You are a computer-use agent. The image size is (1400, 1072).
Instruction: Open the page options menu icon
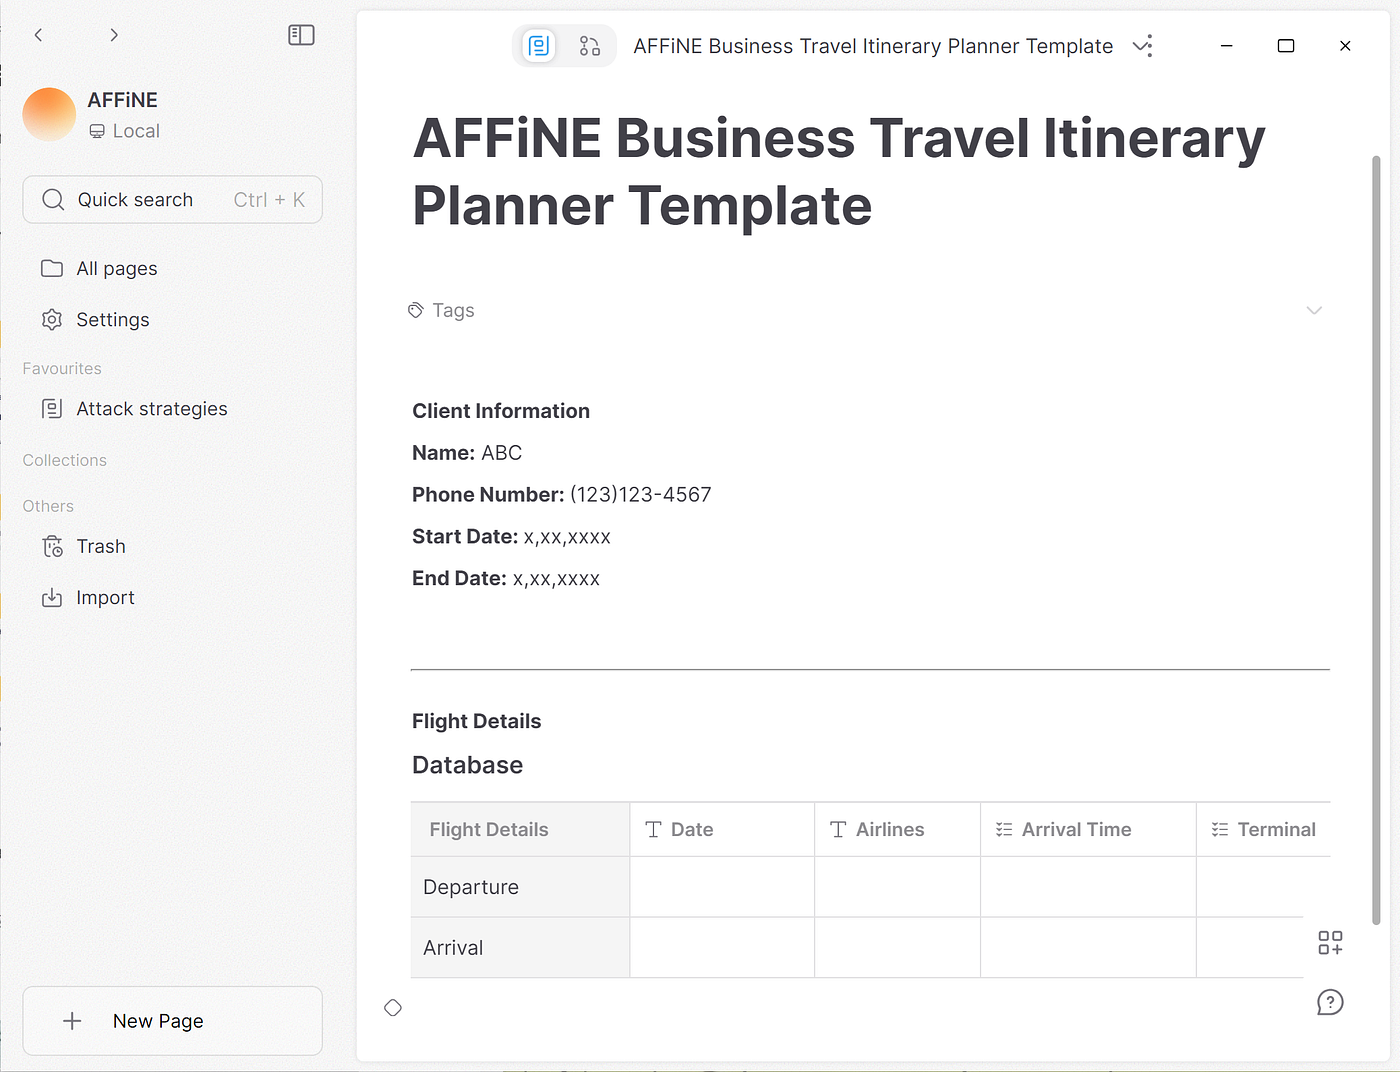point(1143,46)
